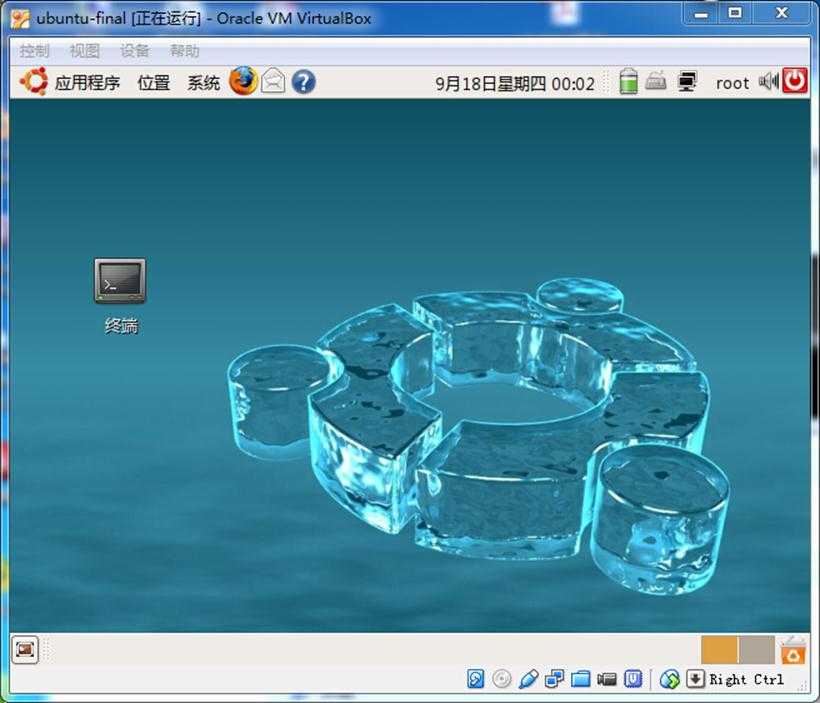Viewport: 820px width, 703px height.
Task: Click the shared folders status icon
Action: click(580, 679)
